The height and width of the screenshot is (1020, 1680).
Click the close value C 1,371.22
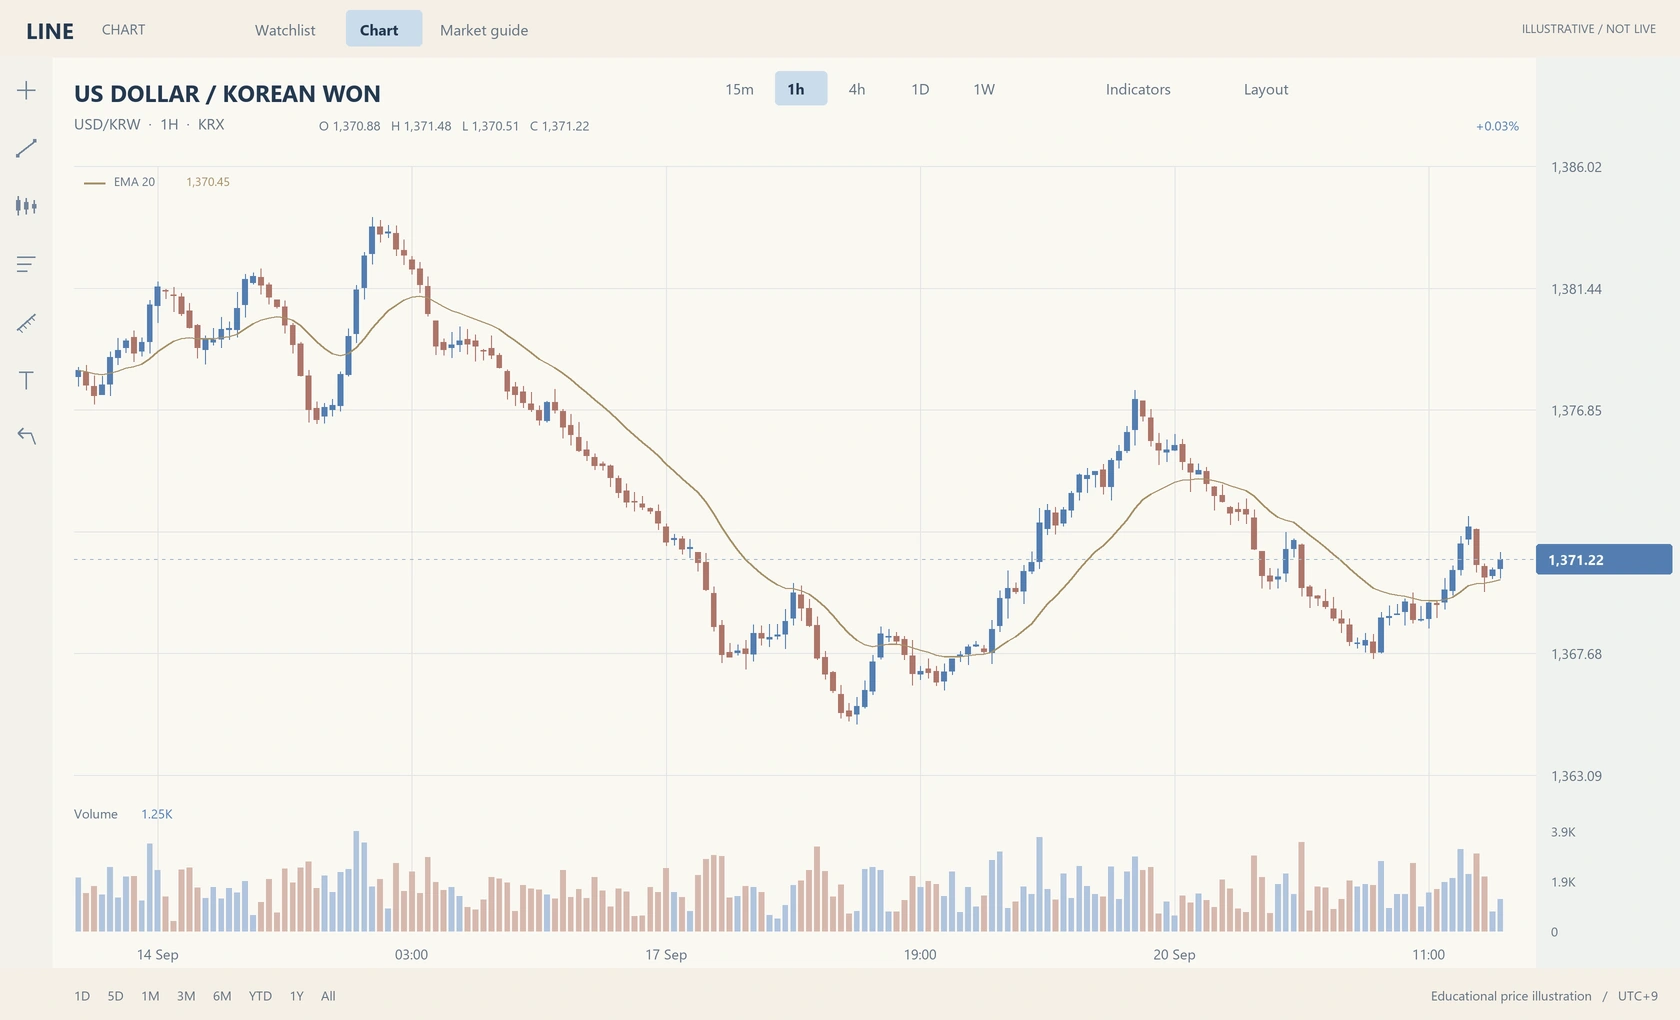pos(559,126)
